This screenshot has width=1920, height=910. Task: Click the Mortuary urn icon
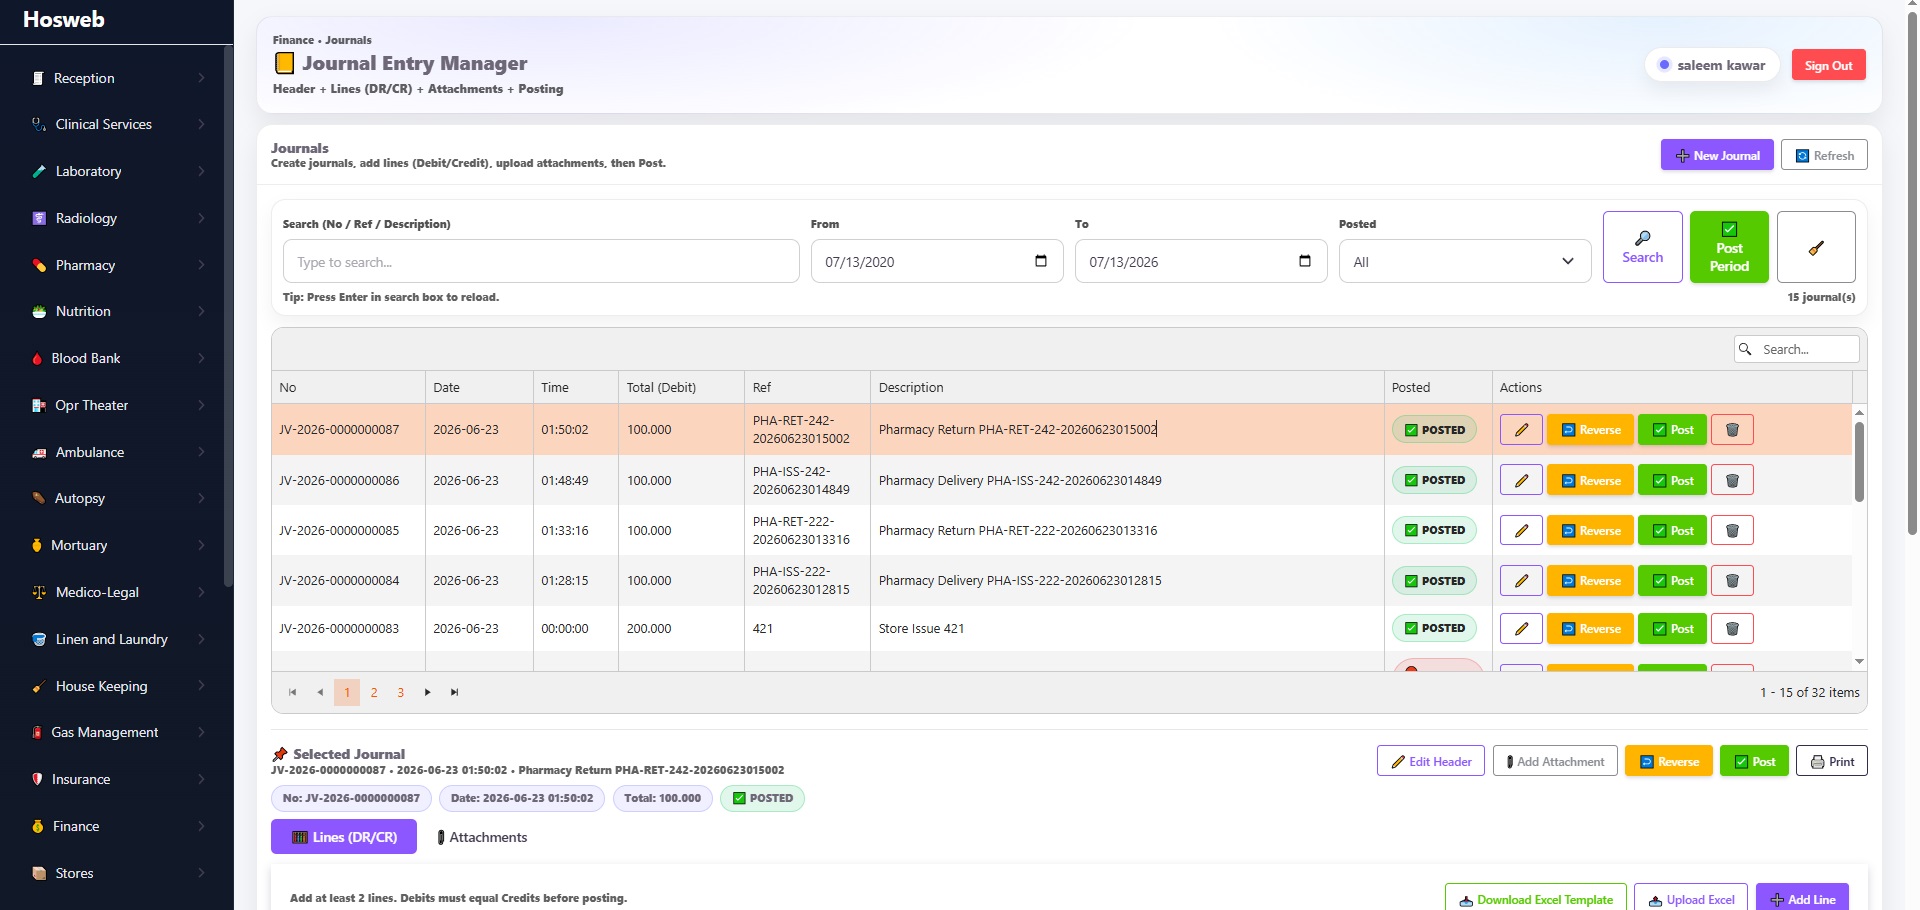point(37,546)
